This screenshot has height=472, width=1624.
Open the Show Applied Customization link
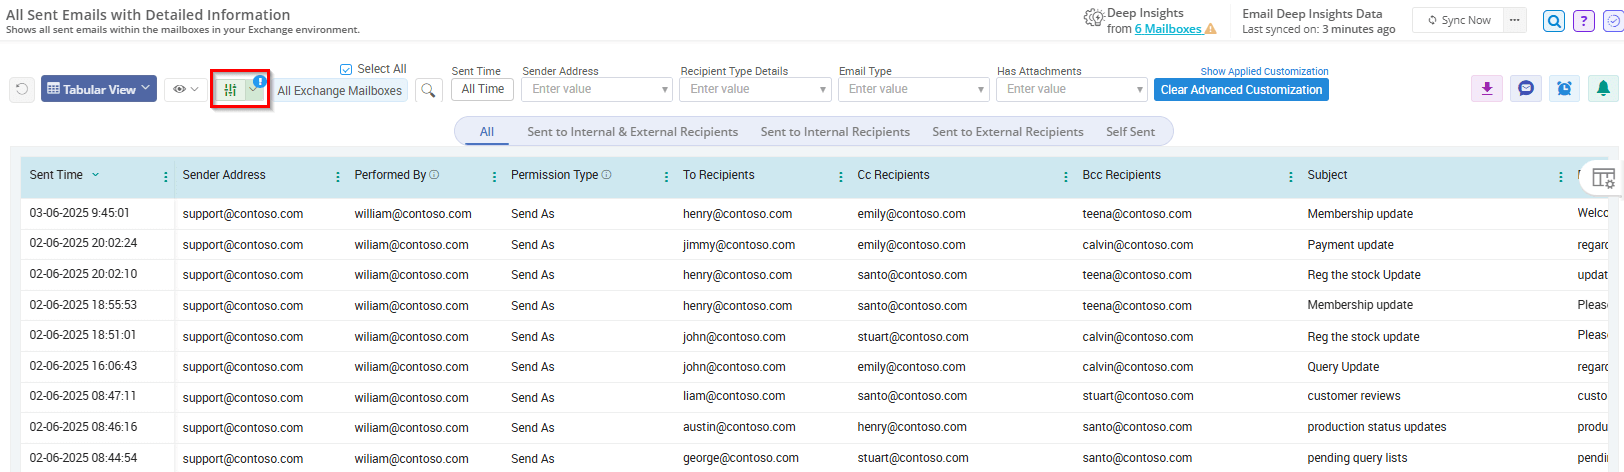(x=1264, y=71)
